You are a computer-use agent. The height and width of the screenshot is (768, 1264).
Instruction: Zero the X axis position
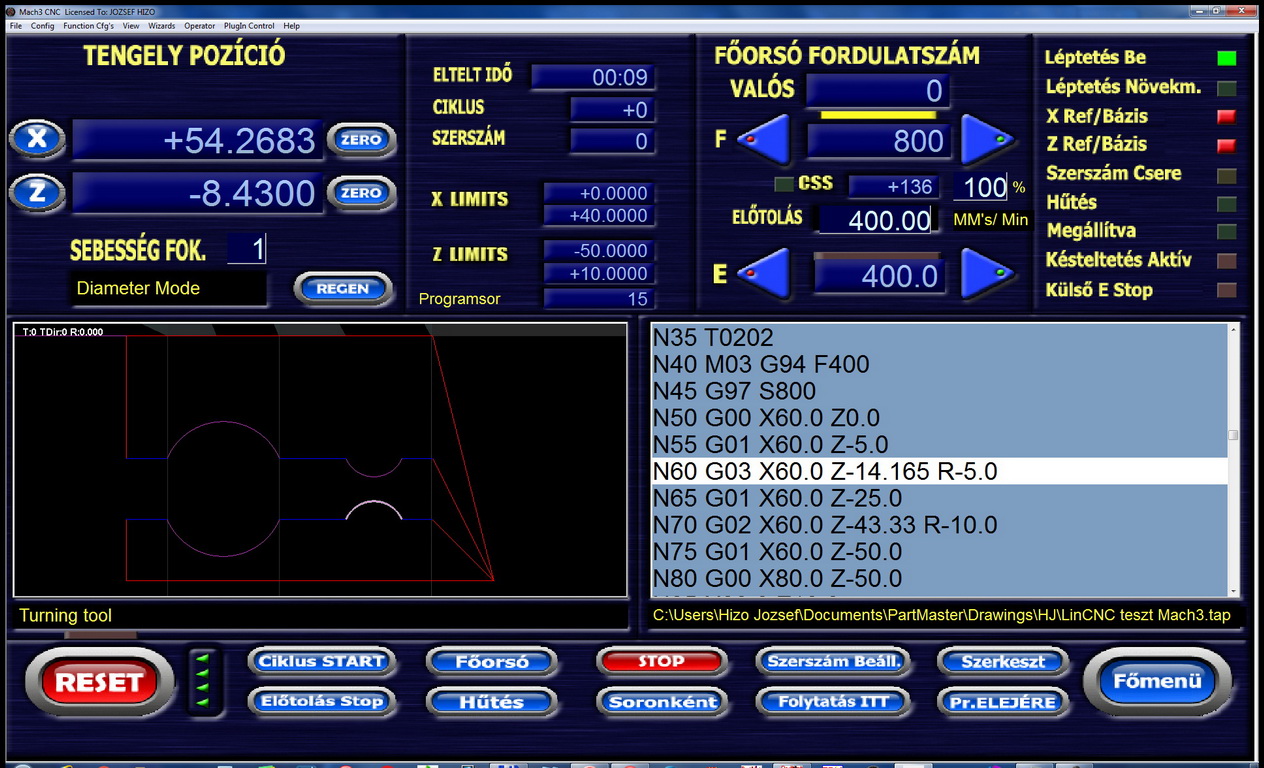click(361, 140)
